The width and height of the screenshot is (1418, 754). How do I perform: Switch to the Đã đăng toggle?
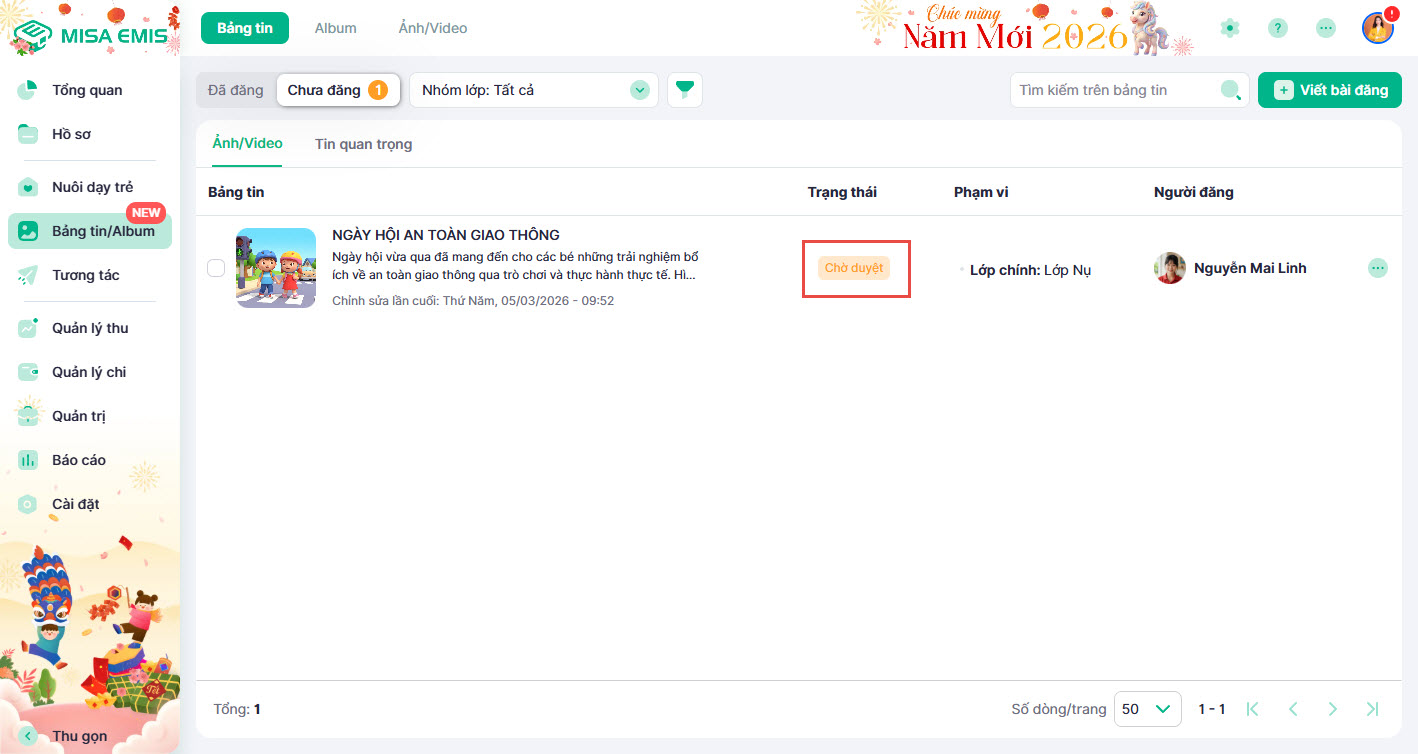[236, 90]
